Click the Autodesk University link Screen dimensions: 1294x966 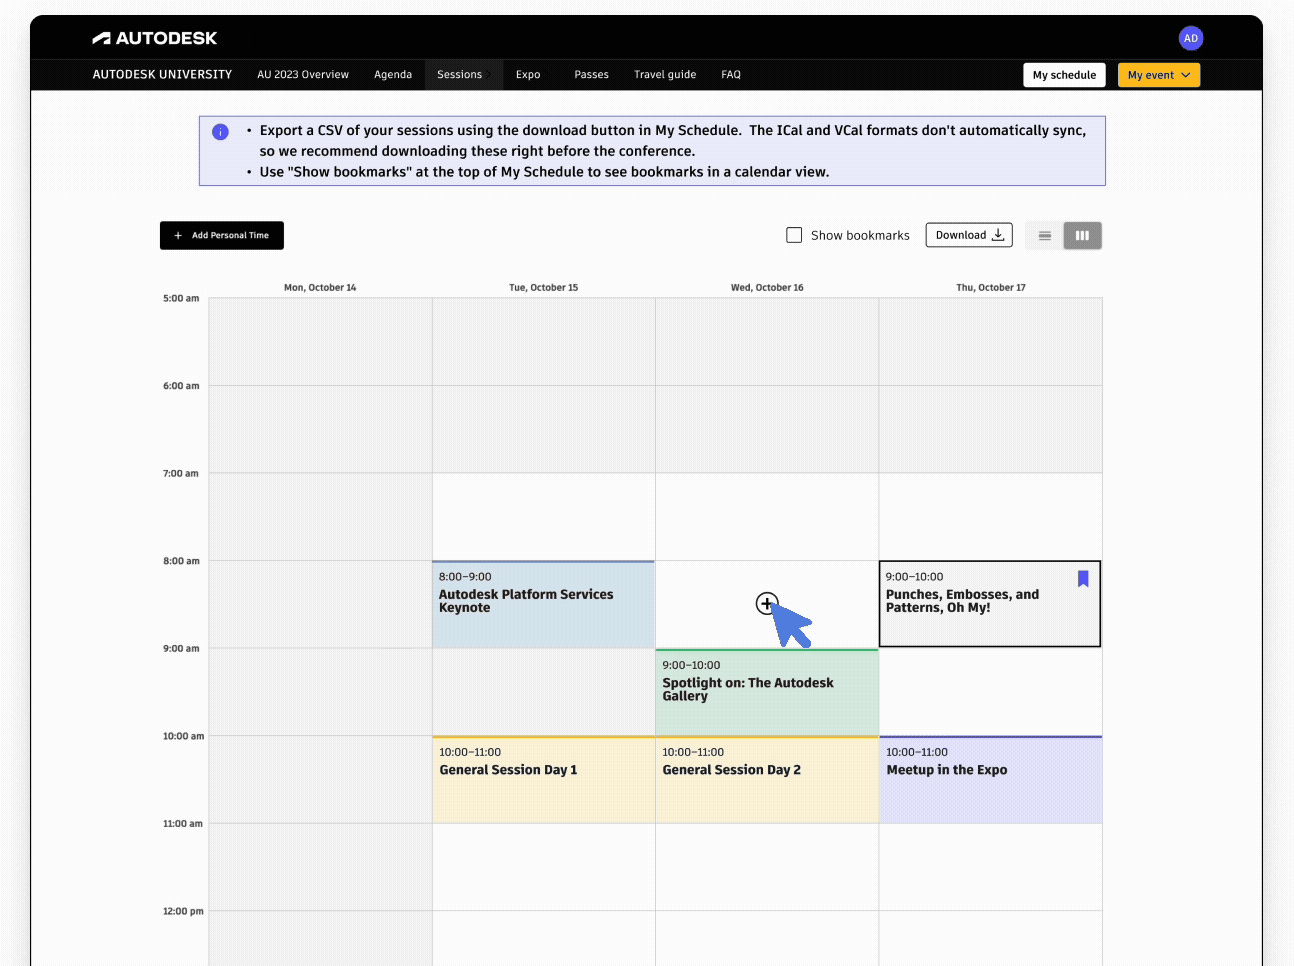click(162, 75)
